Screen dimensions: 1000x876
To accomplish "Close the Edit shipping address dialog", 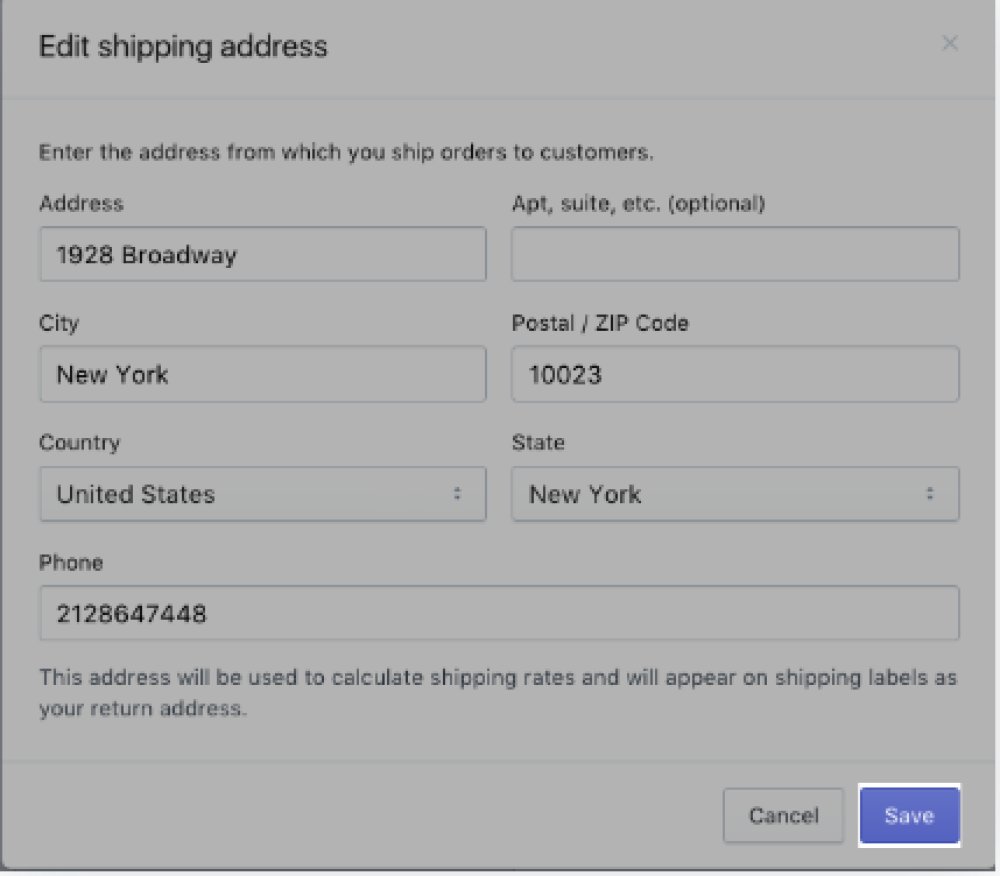I will point(950,43).
